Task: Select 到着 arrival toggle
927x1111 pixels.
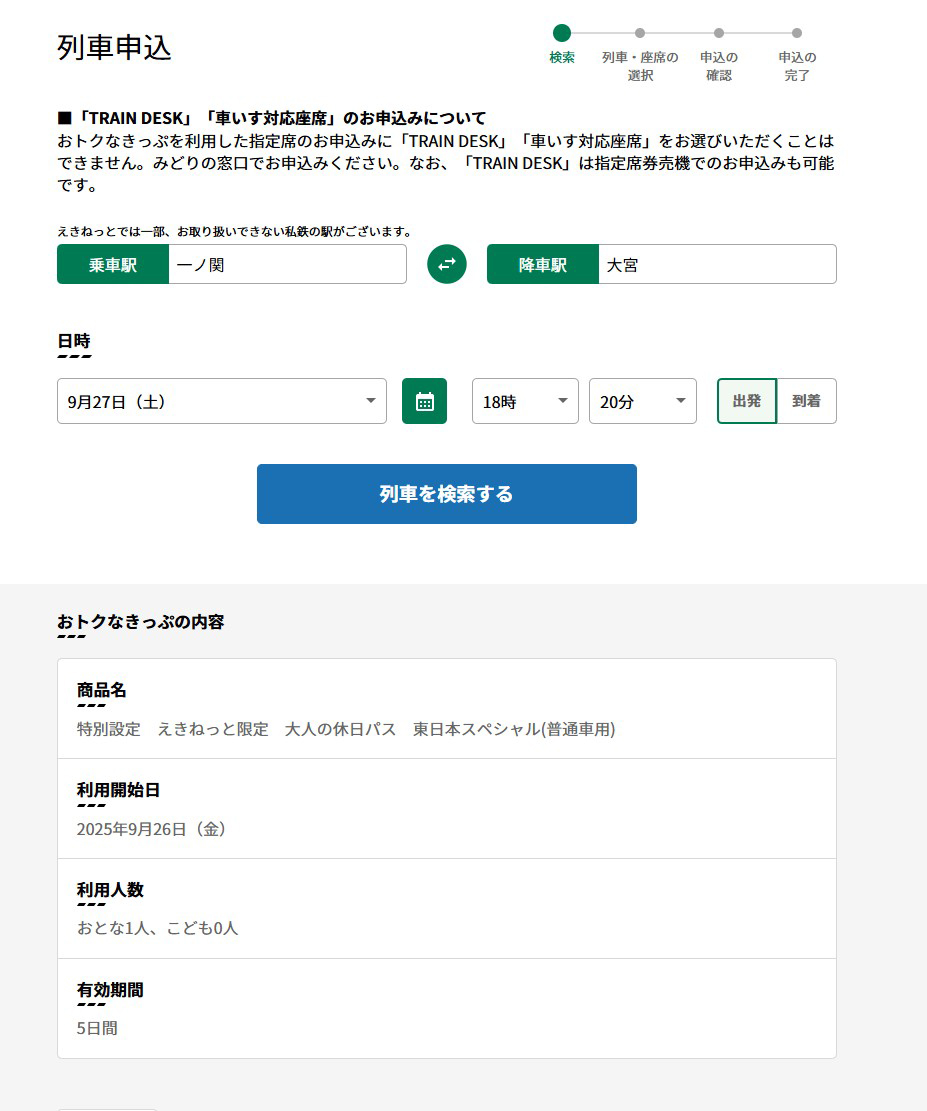Action: tap(807, 401)
